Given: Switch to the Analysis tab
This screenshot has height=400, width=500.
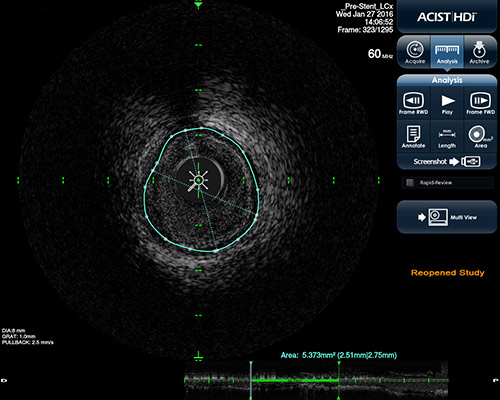Looking at the screenshot, I should click(x=447, y=52).
